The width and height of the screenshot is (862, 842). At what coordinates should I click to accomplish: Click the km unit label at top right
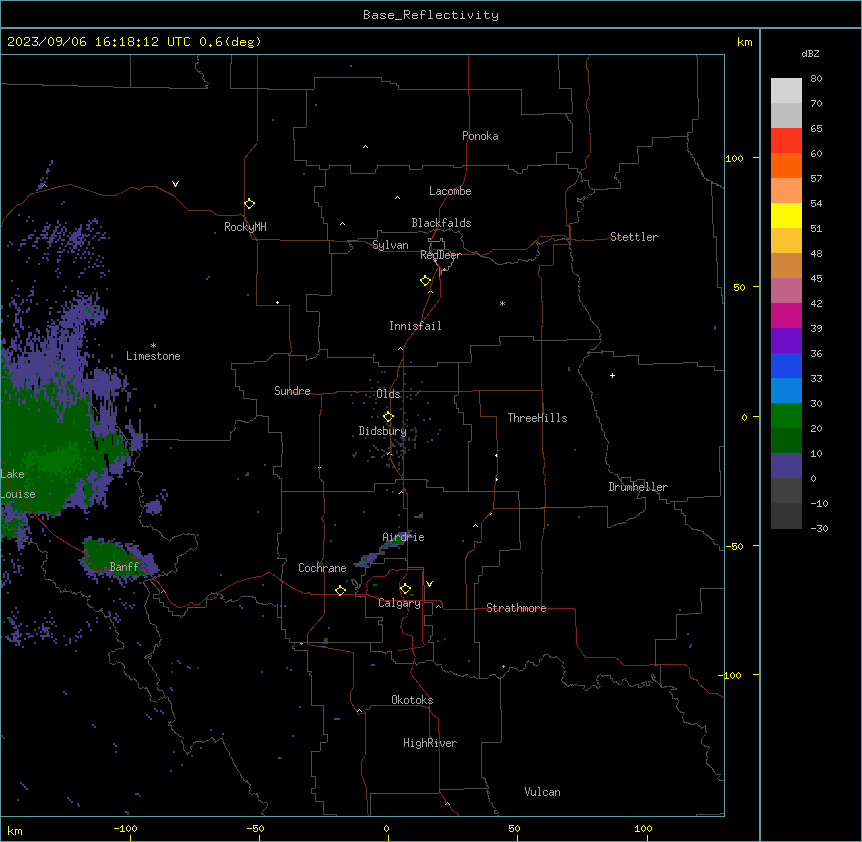click(x=745, y=42)
